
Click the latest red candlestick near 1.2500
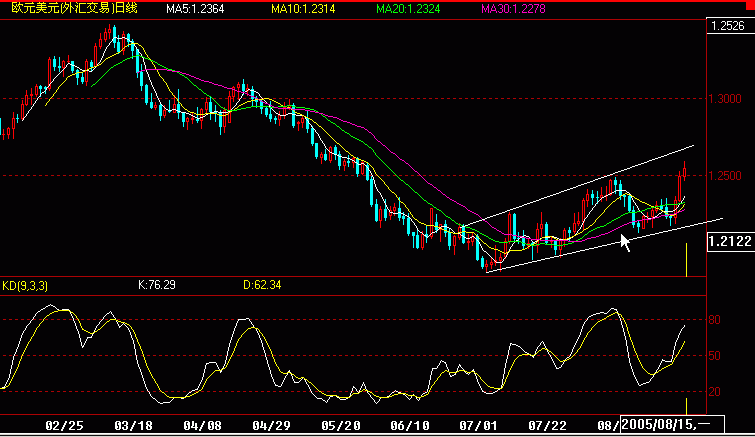click(x=685, y=171)
